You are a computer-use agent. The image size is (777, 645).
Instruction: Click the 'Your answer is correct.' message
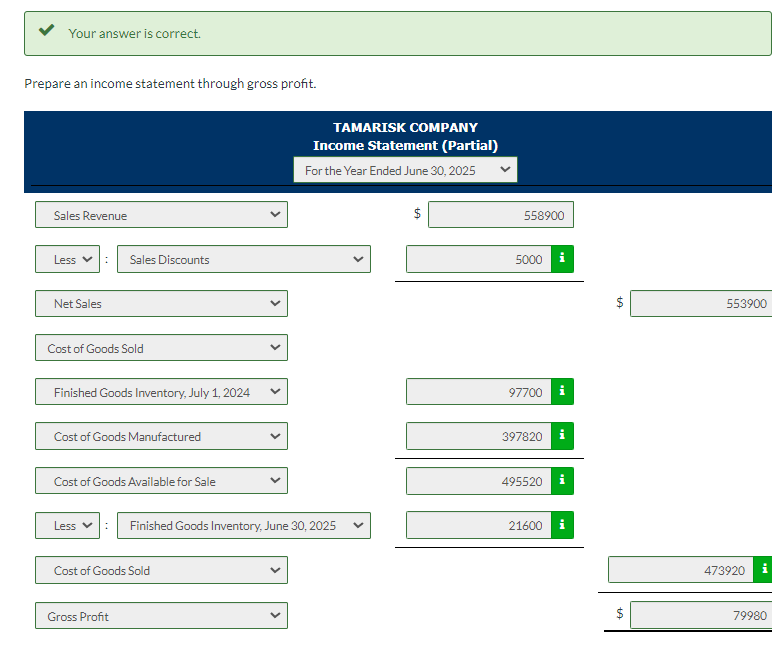pos(134,34)
